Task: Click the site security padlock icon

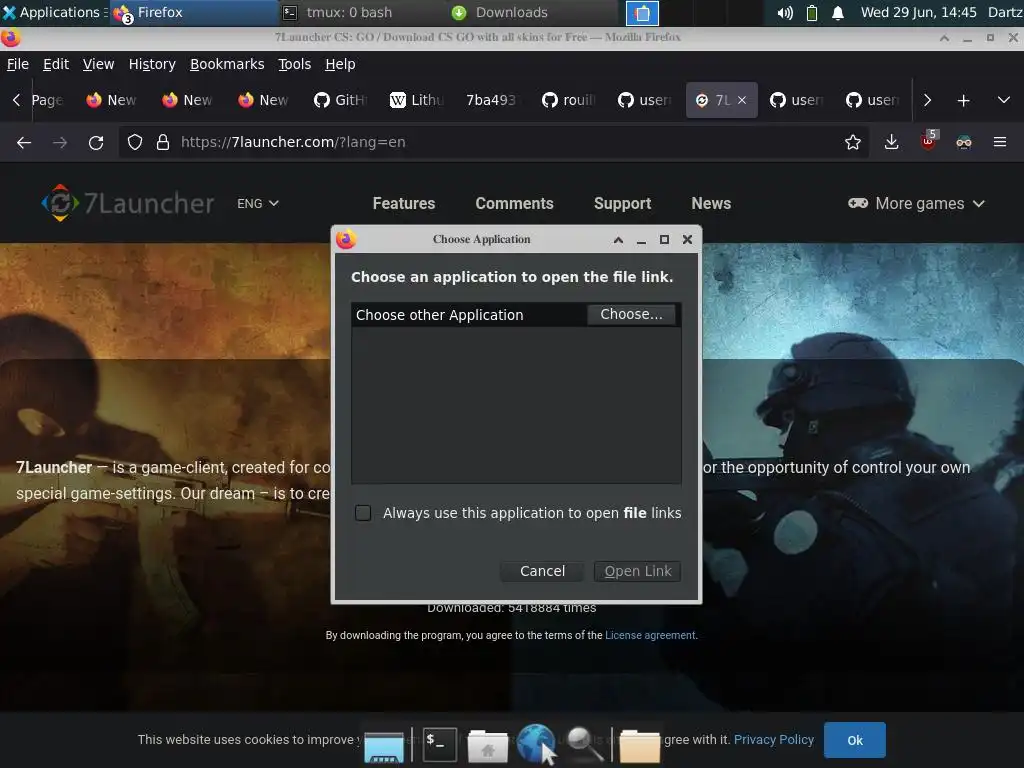Action: pyautogui.click(x=163, y=142)
